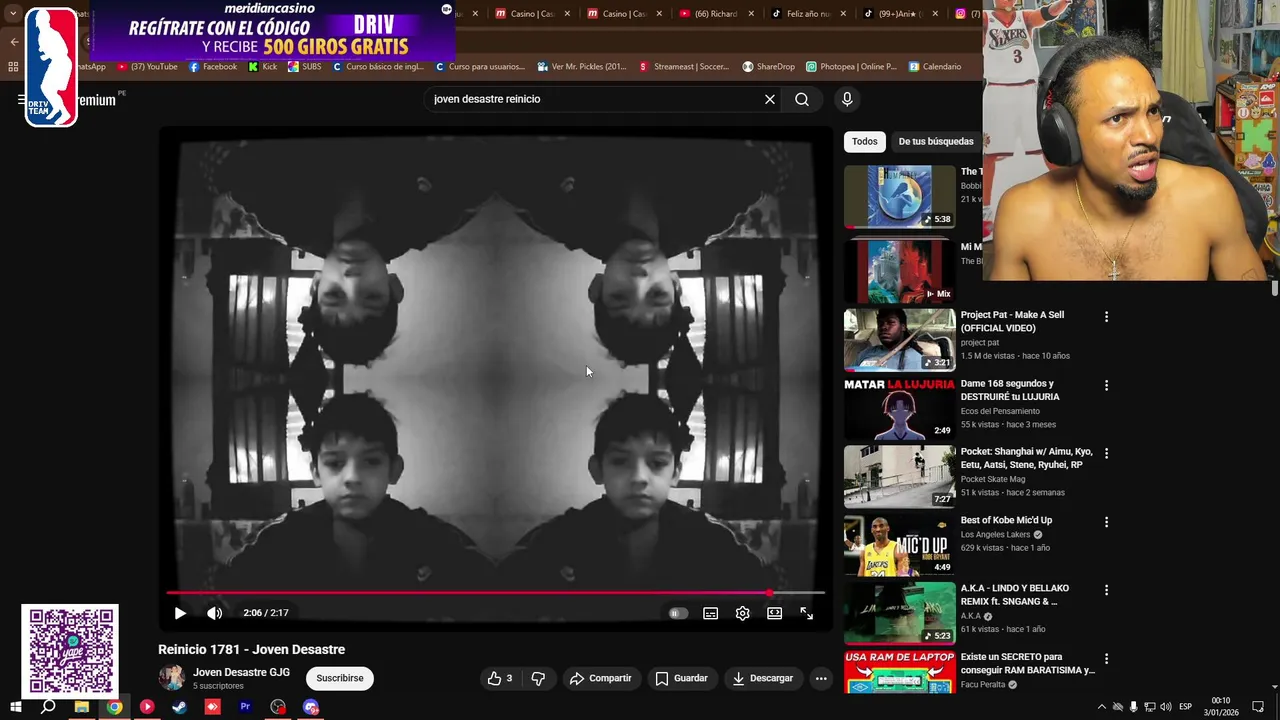Open 'Best of Kobe Mic'd Up' title
Image resolution: width=1280 pixels, height=720 pixels.
tap(1006, 520)
